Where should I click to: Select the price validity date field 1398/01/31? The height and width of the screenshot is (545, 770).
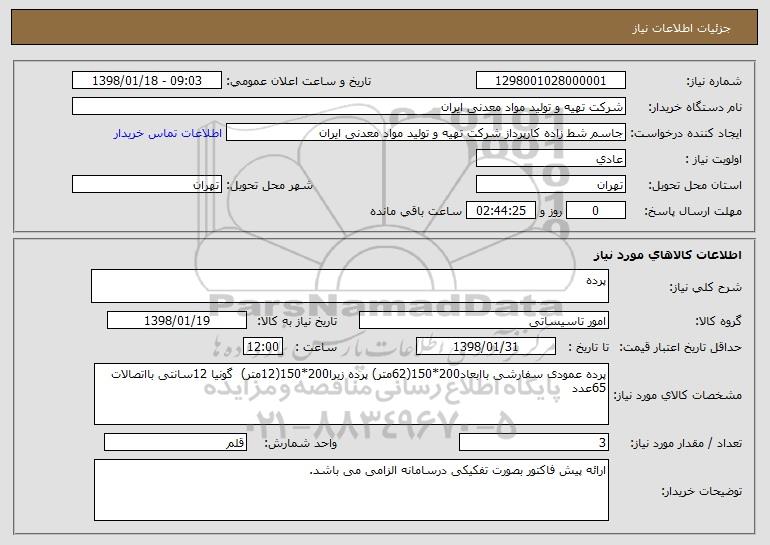486,347
